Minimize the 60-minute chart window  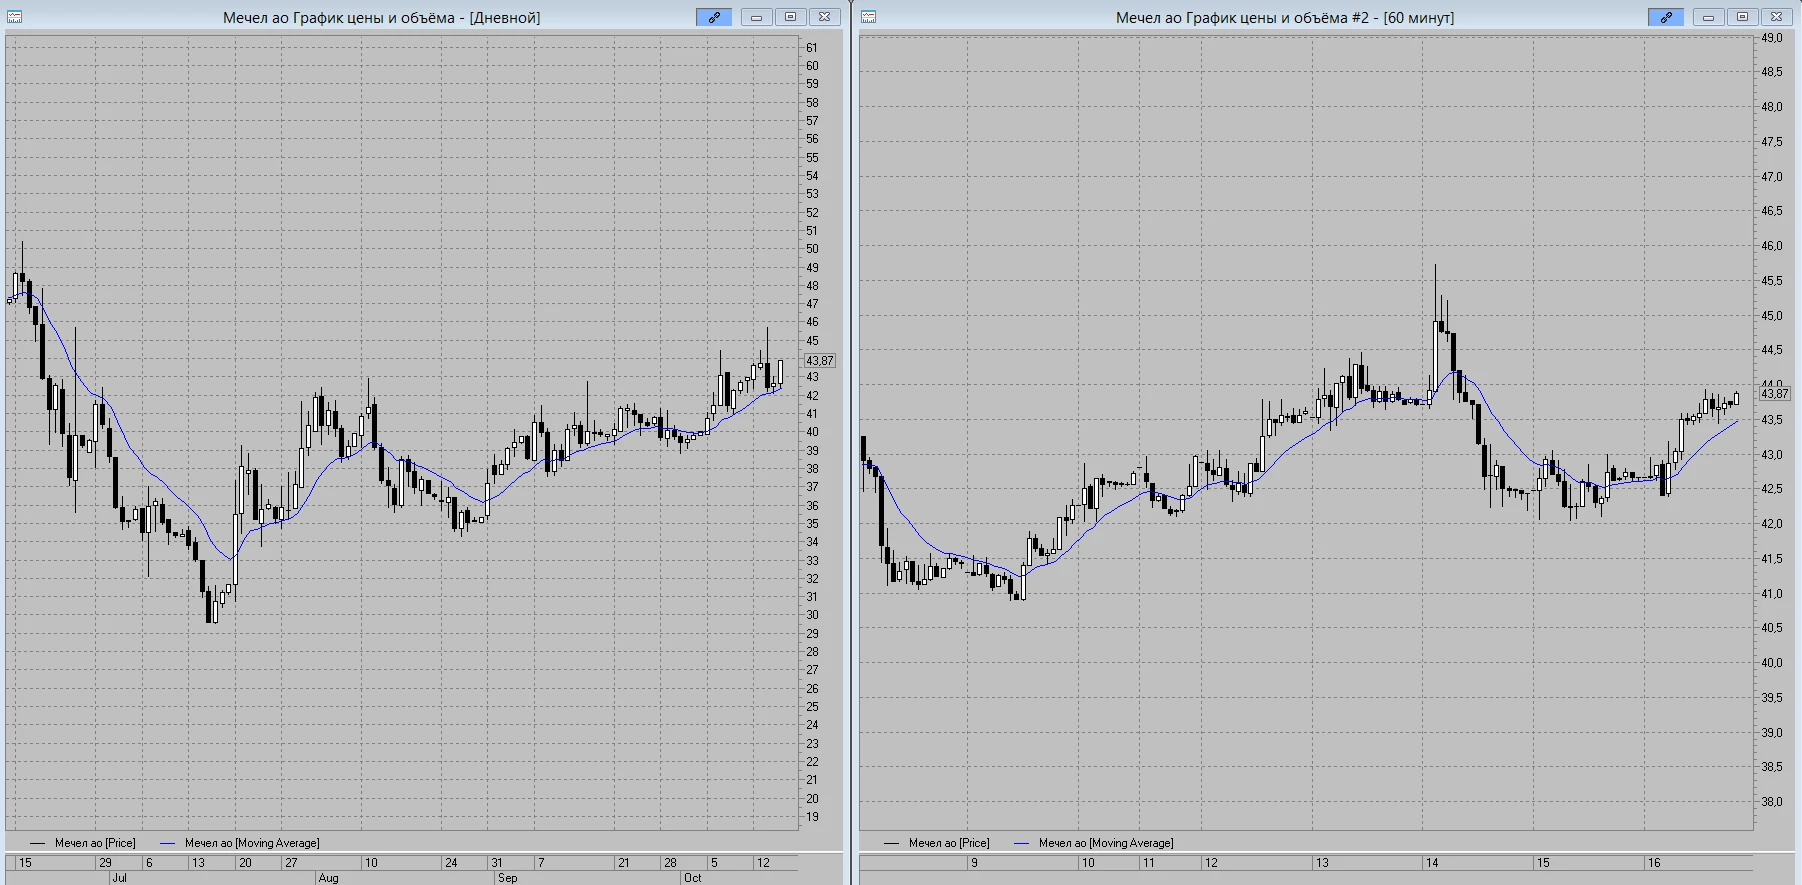point(1708,17)
